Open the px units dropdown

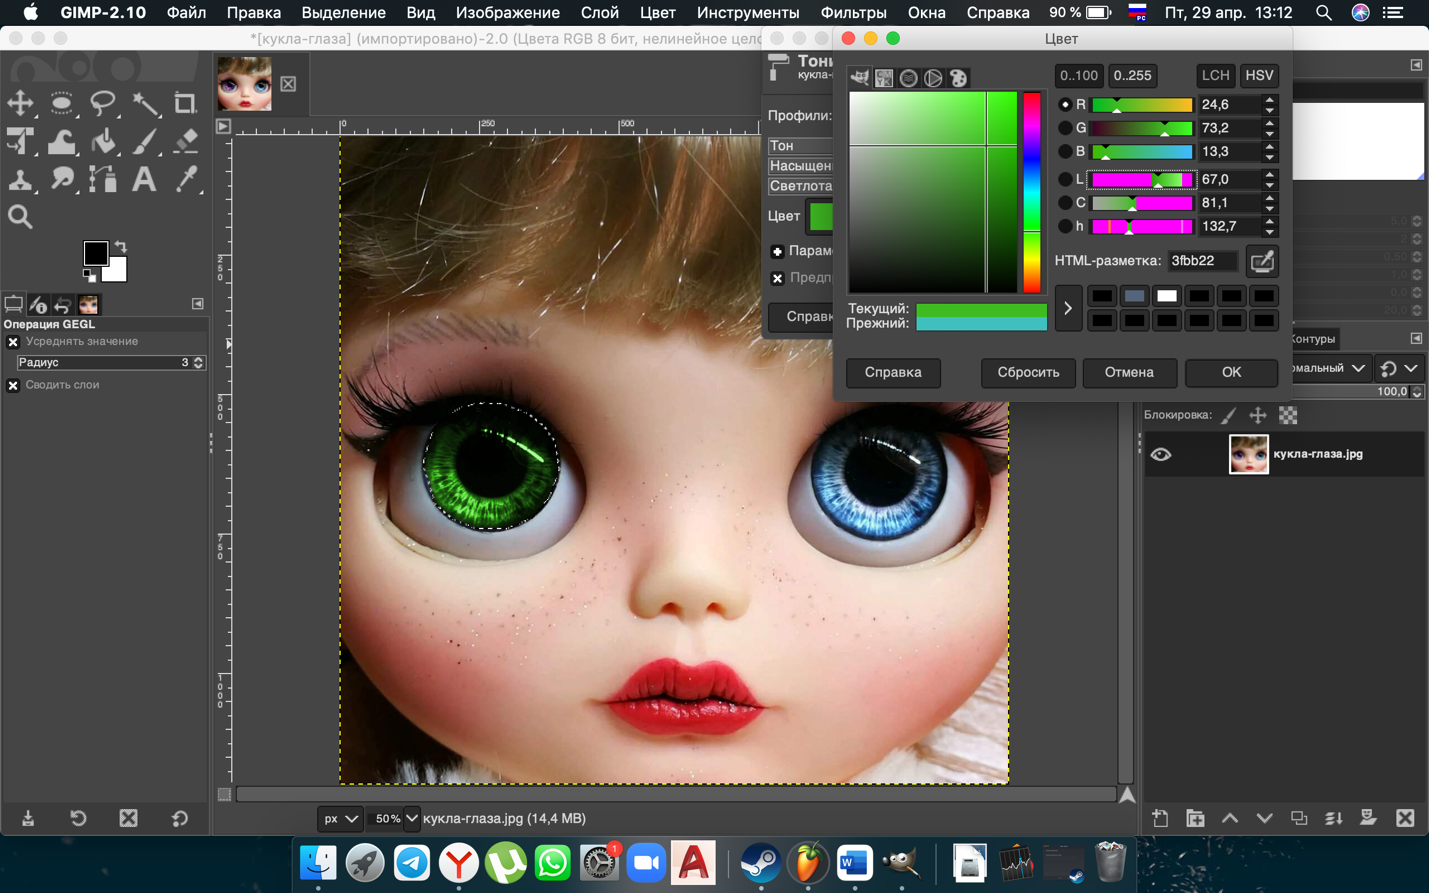(x=340, y=819)
